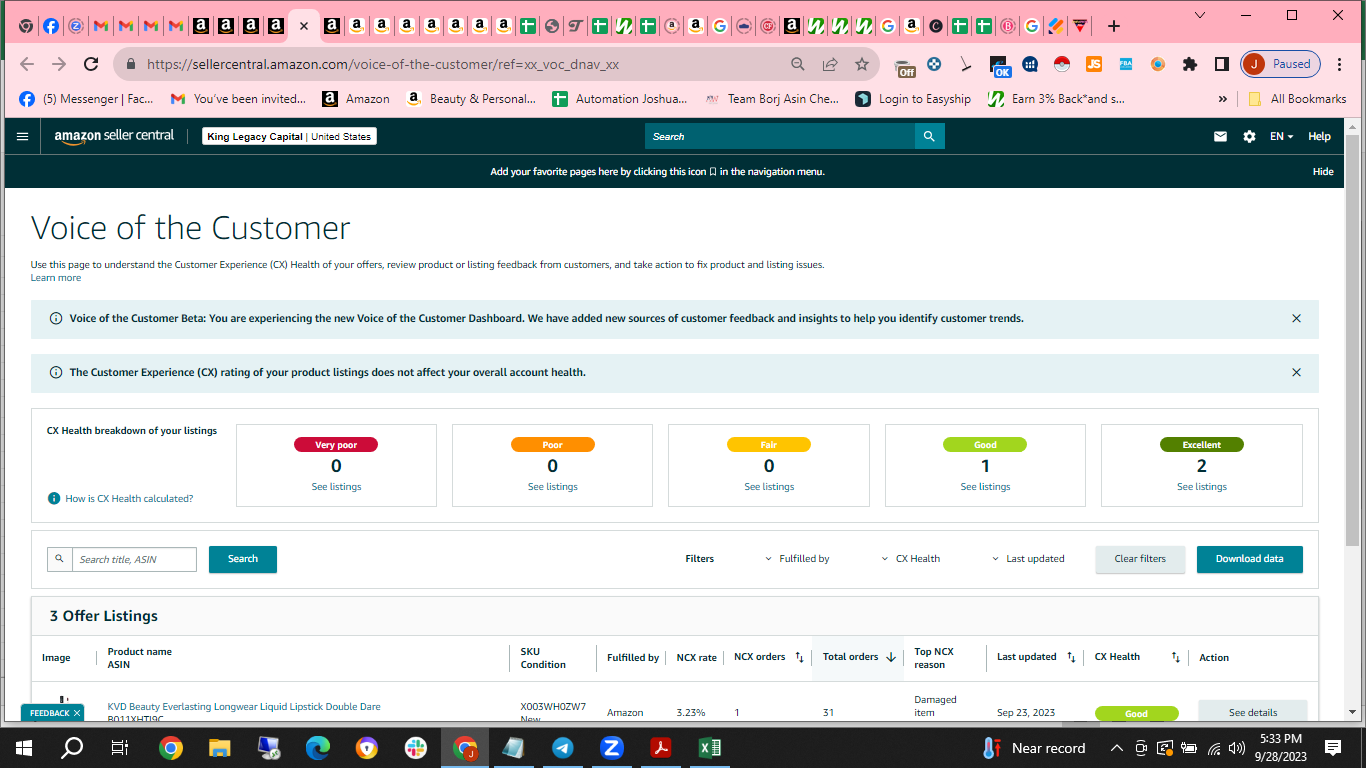The height and width of the screenshot is (768, 1366).
Task: Dismiss the CX rating account health banner
Action: pos(1296,372)
